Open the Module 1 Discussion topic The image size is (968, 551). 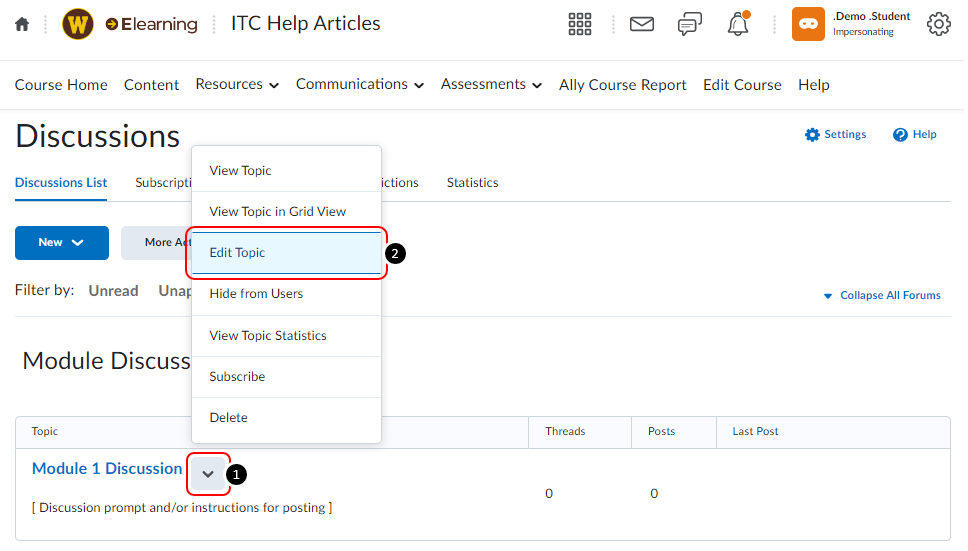point(107,470)
